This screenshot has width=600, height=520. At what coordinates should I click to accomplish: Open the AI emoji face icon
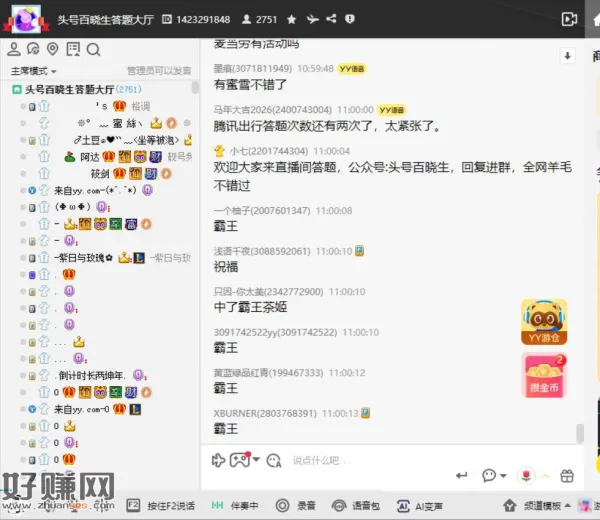point(274,461)
